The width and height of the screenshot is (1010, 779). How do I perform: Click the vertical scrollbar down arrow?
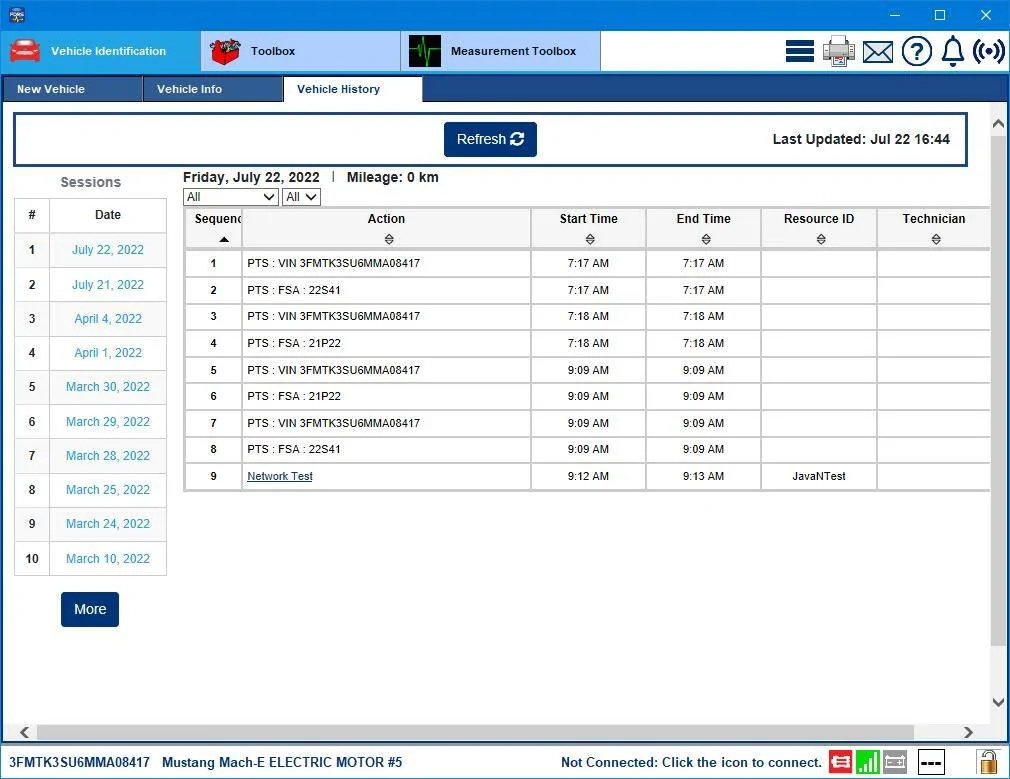998,702
